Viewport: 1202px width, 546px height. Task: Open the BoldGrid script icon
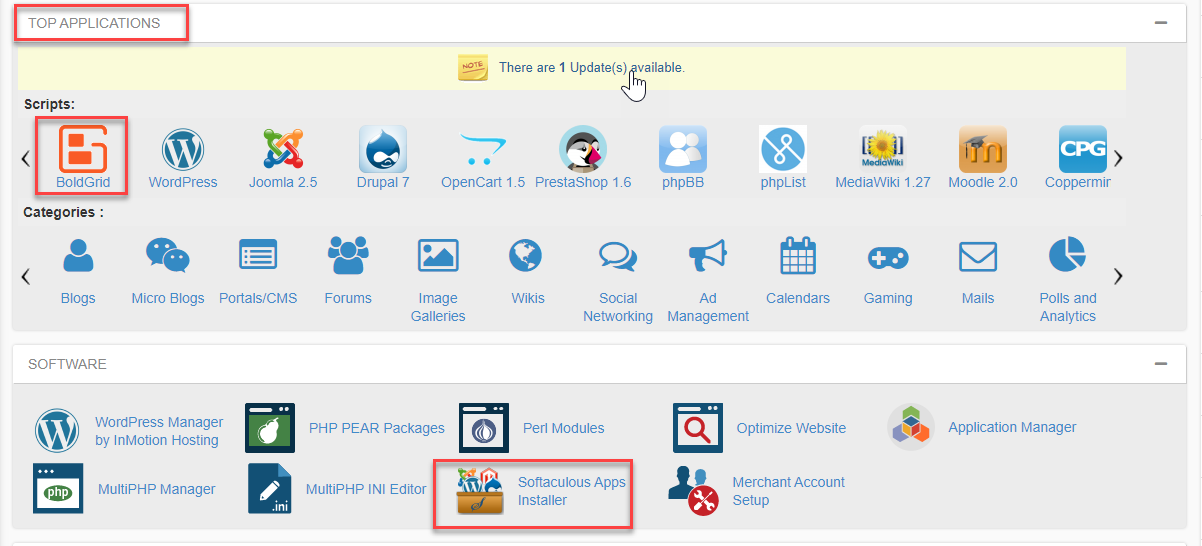(83, 149)
